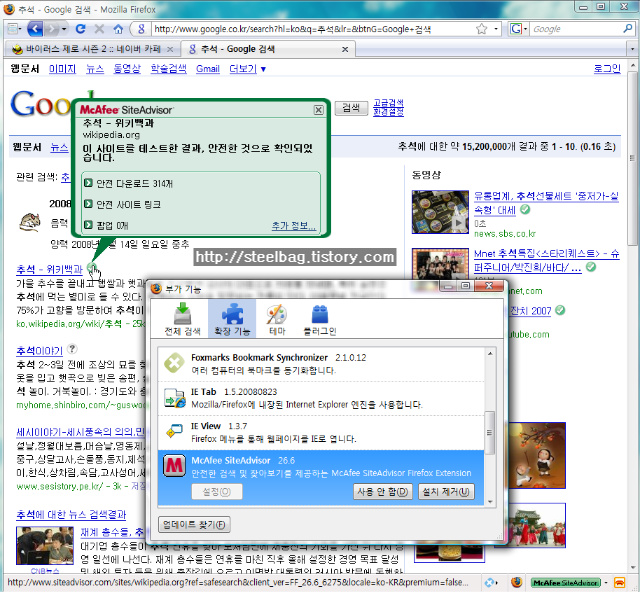640x592 pixels.
Task: Click the Google search box in toolbar
Action: pyautogui.click(x=576, y=29)
